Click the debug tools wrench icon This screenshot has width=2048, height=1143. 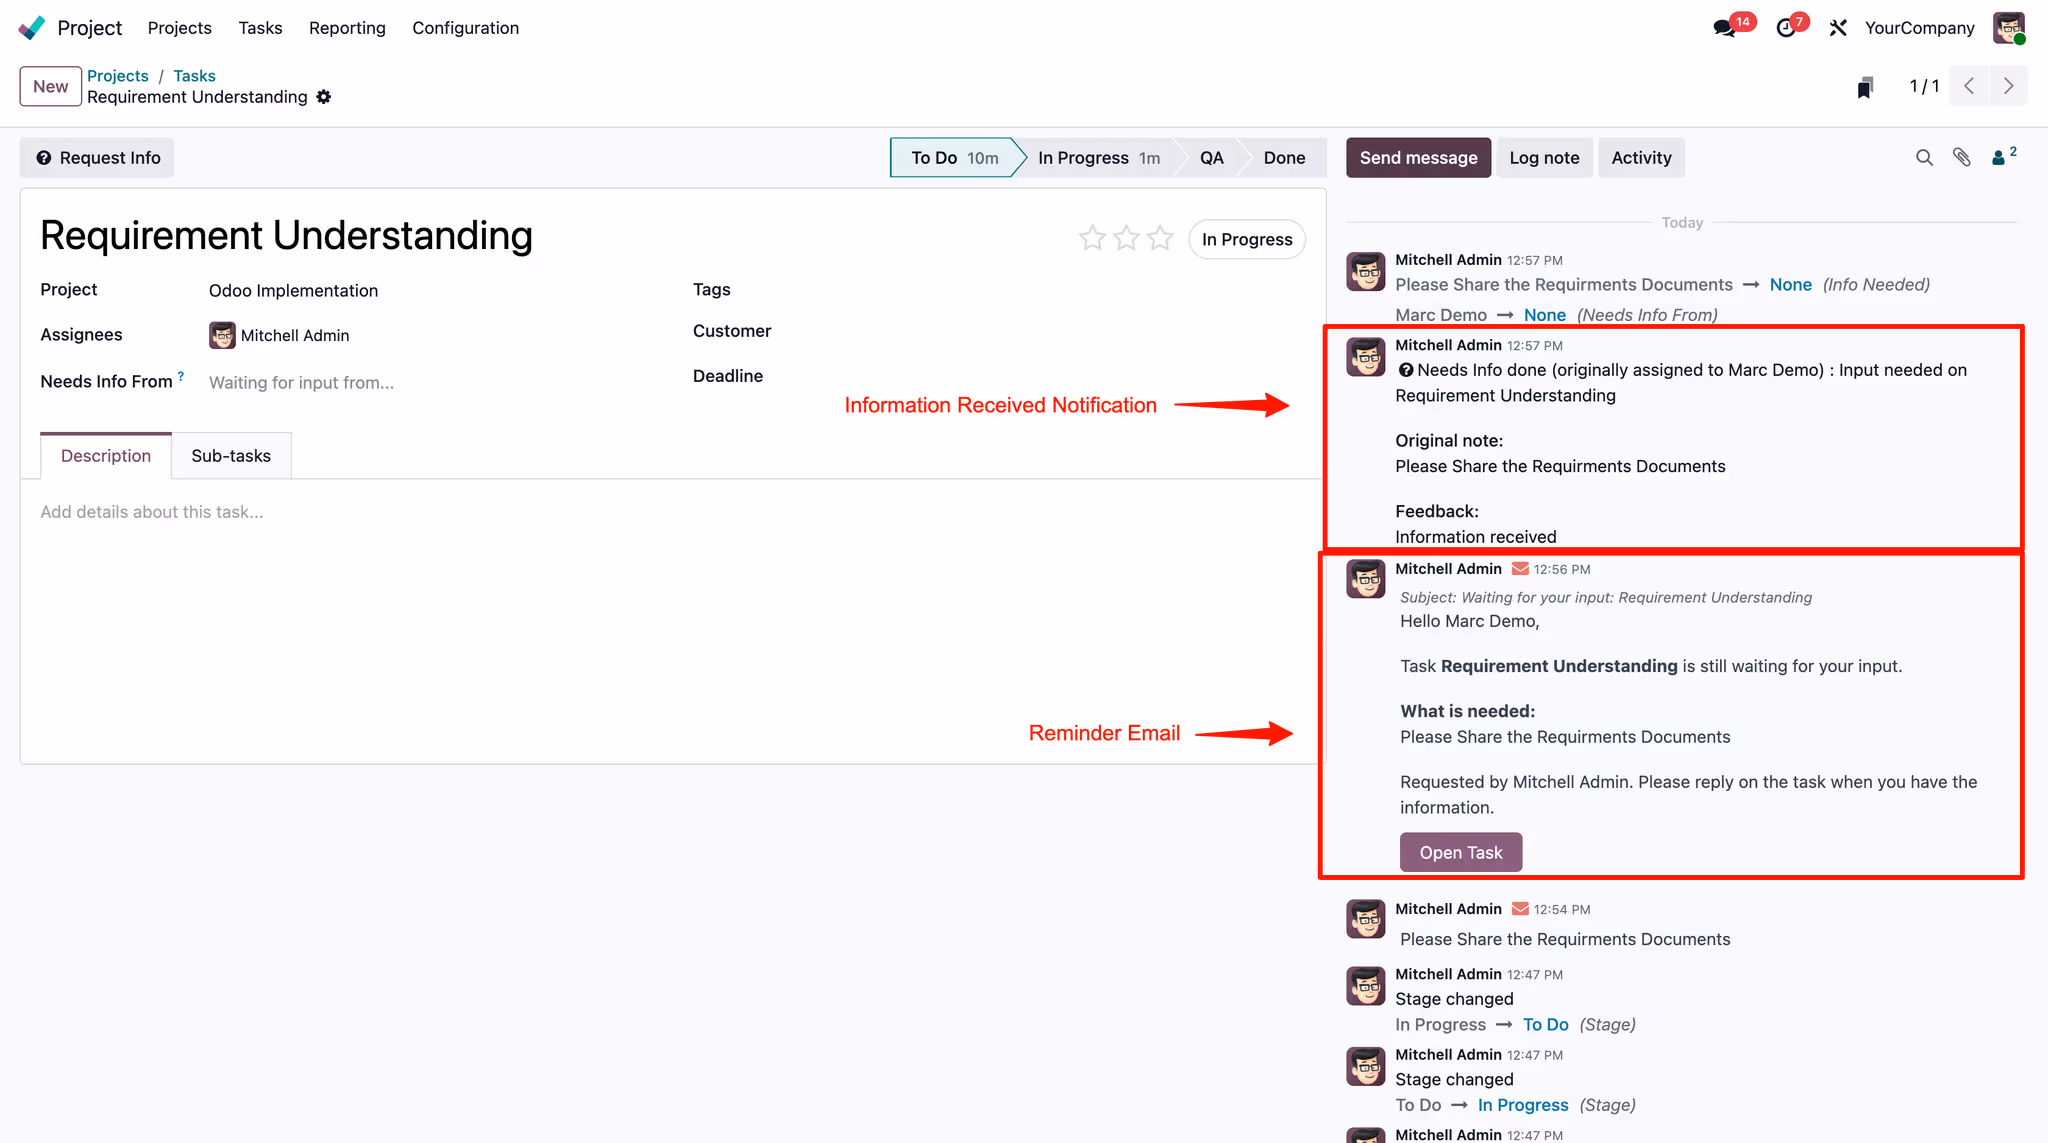pos(1838,28)
